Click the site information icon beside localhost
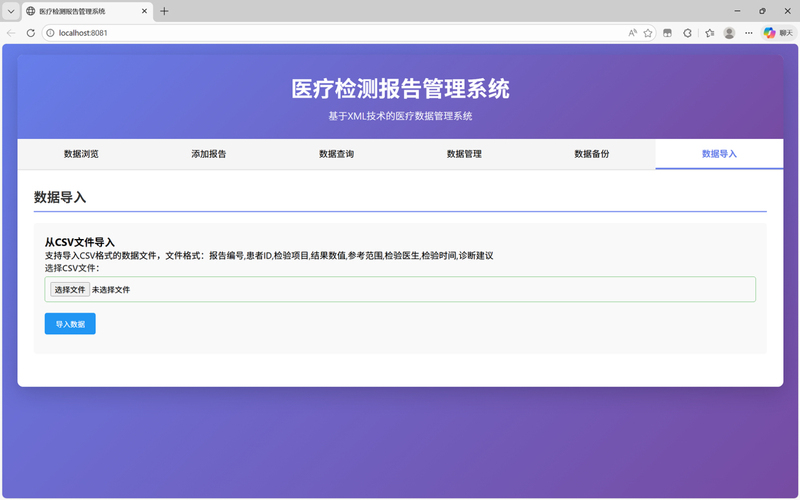Image resolution: width=800 pixels, height=500 pixels. click(x=50, y=33)
